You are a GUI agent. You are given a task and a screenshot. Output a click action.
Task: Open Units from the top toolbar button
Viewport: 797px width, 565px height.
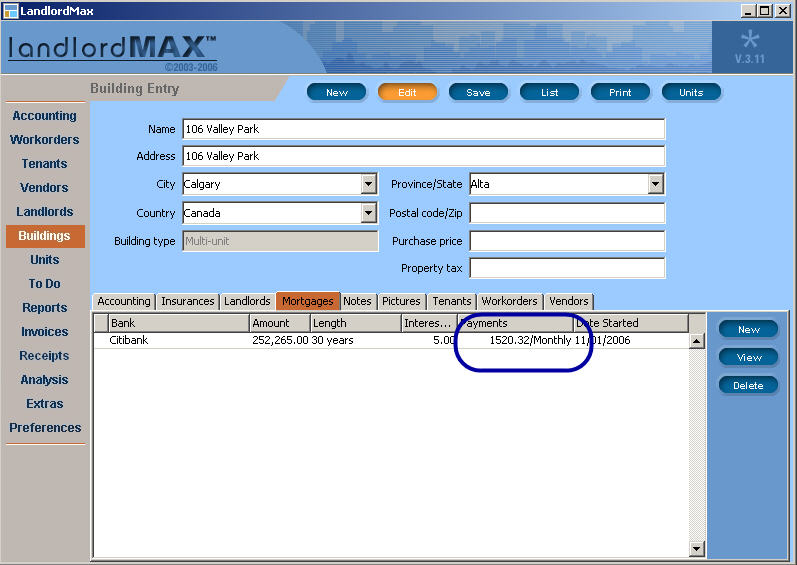tap(691, 92)
